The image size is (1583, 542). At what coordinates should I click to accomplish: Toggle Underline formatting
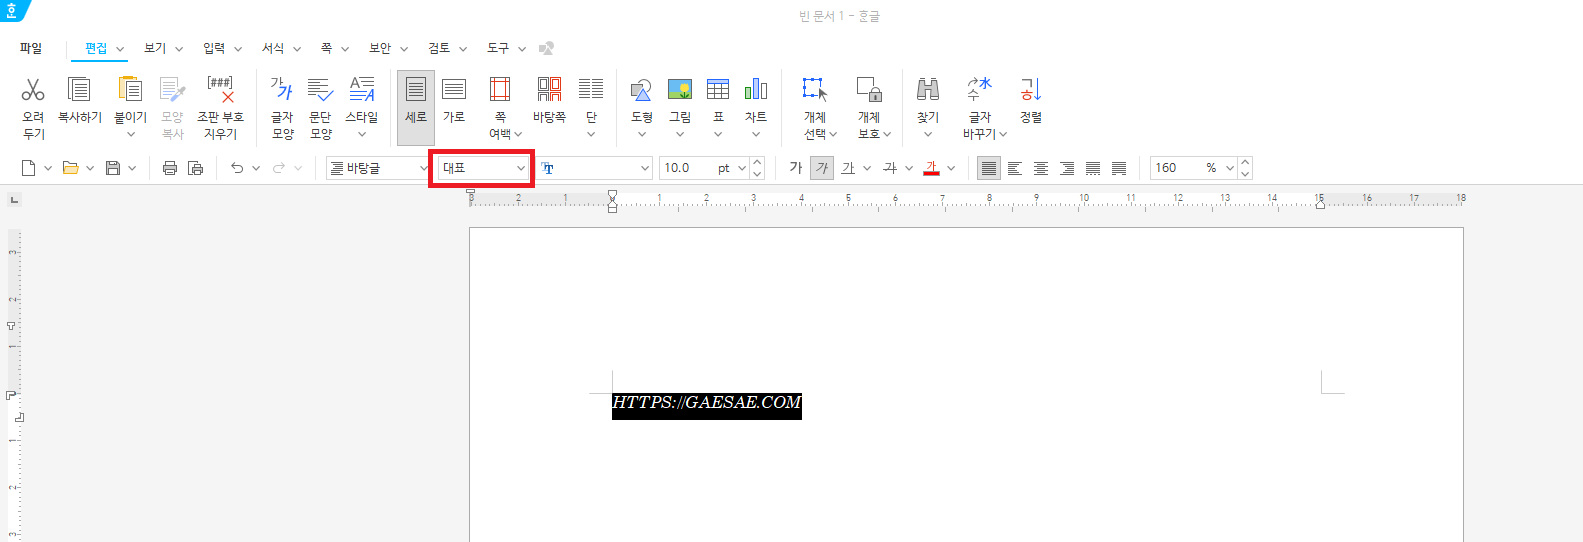[848, 168]
